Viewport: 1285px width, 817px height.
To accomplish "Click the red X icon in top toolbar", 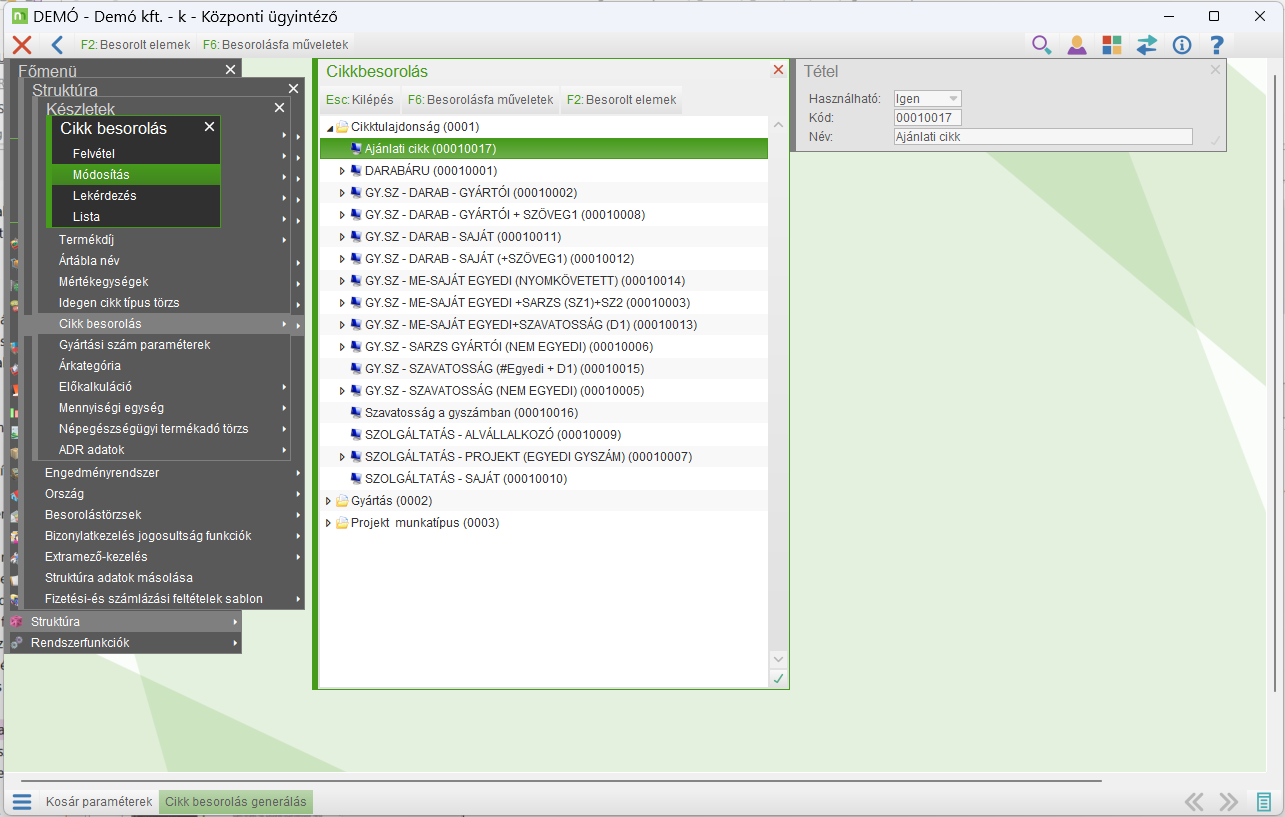I will pyautogui.click(x=22, y=45).
